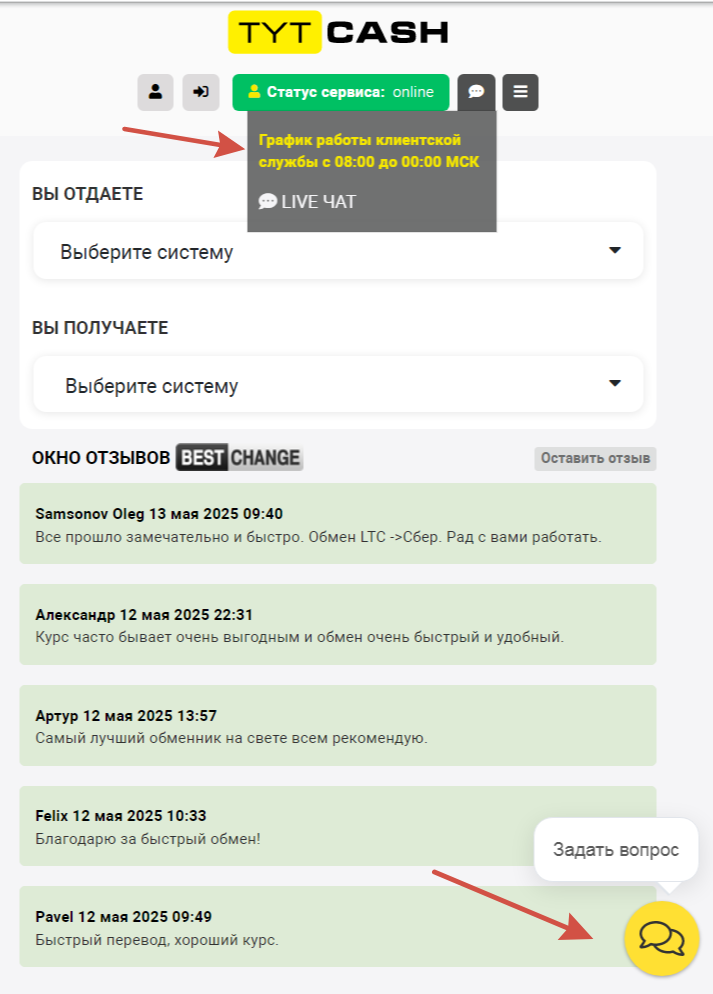Open the review by Samsonov Oleg
Screen dimensions: 713x994
point(338,524)
